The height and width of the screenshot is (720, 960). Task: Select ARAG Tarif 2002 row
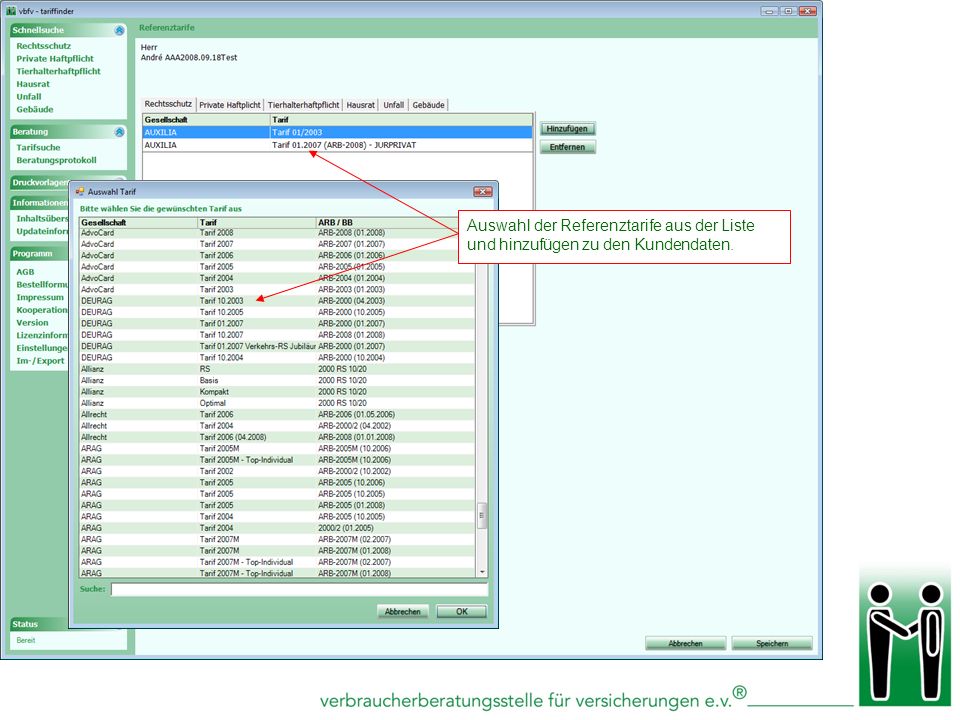[x=277, y=471]
